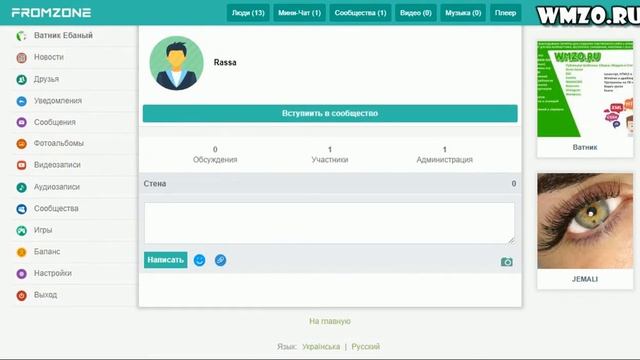Screen dimensions: 640x360
Task: Click Вступить в сообщество button
Action: [x=330, y=113]
